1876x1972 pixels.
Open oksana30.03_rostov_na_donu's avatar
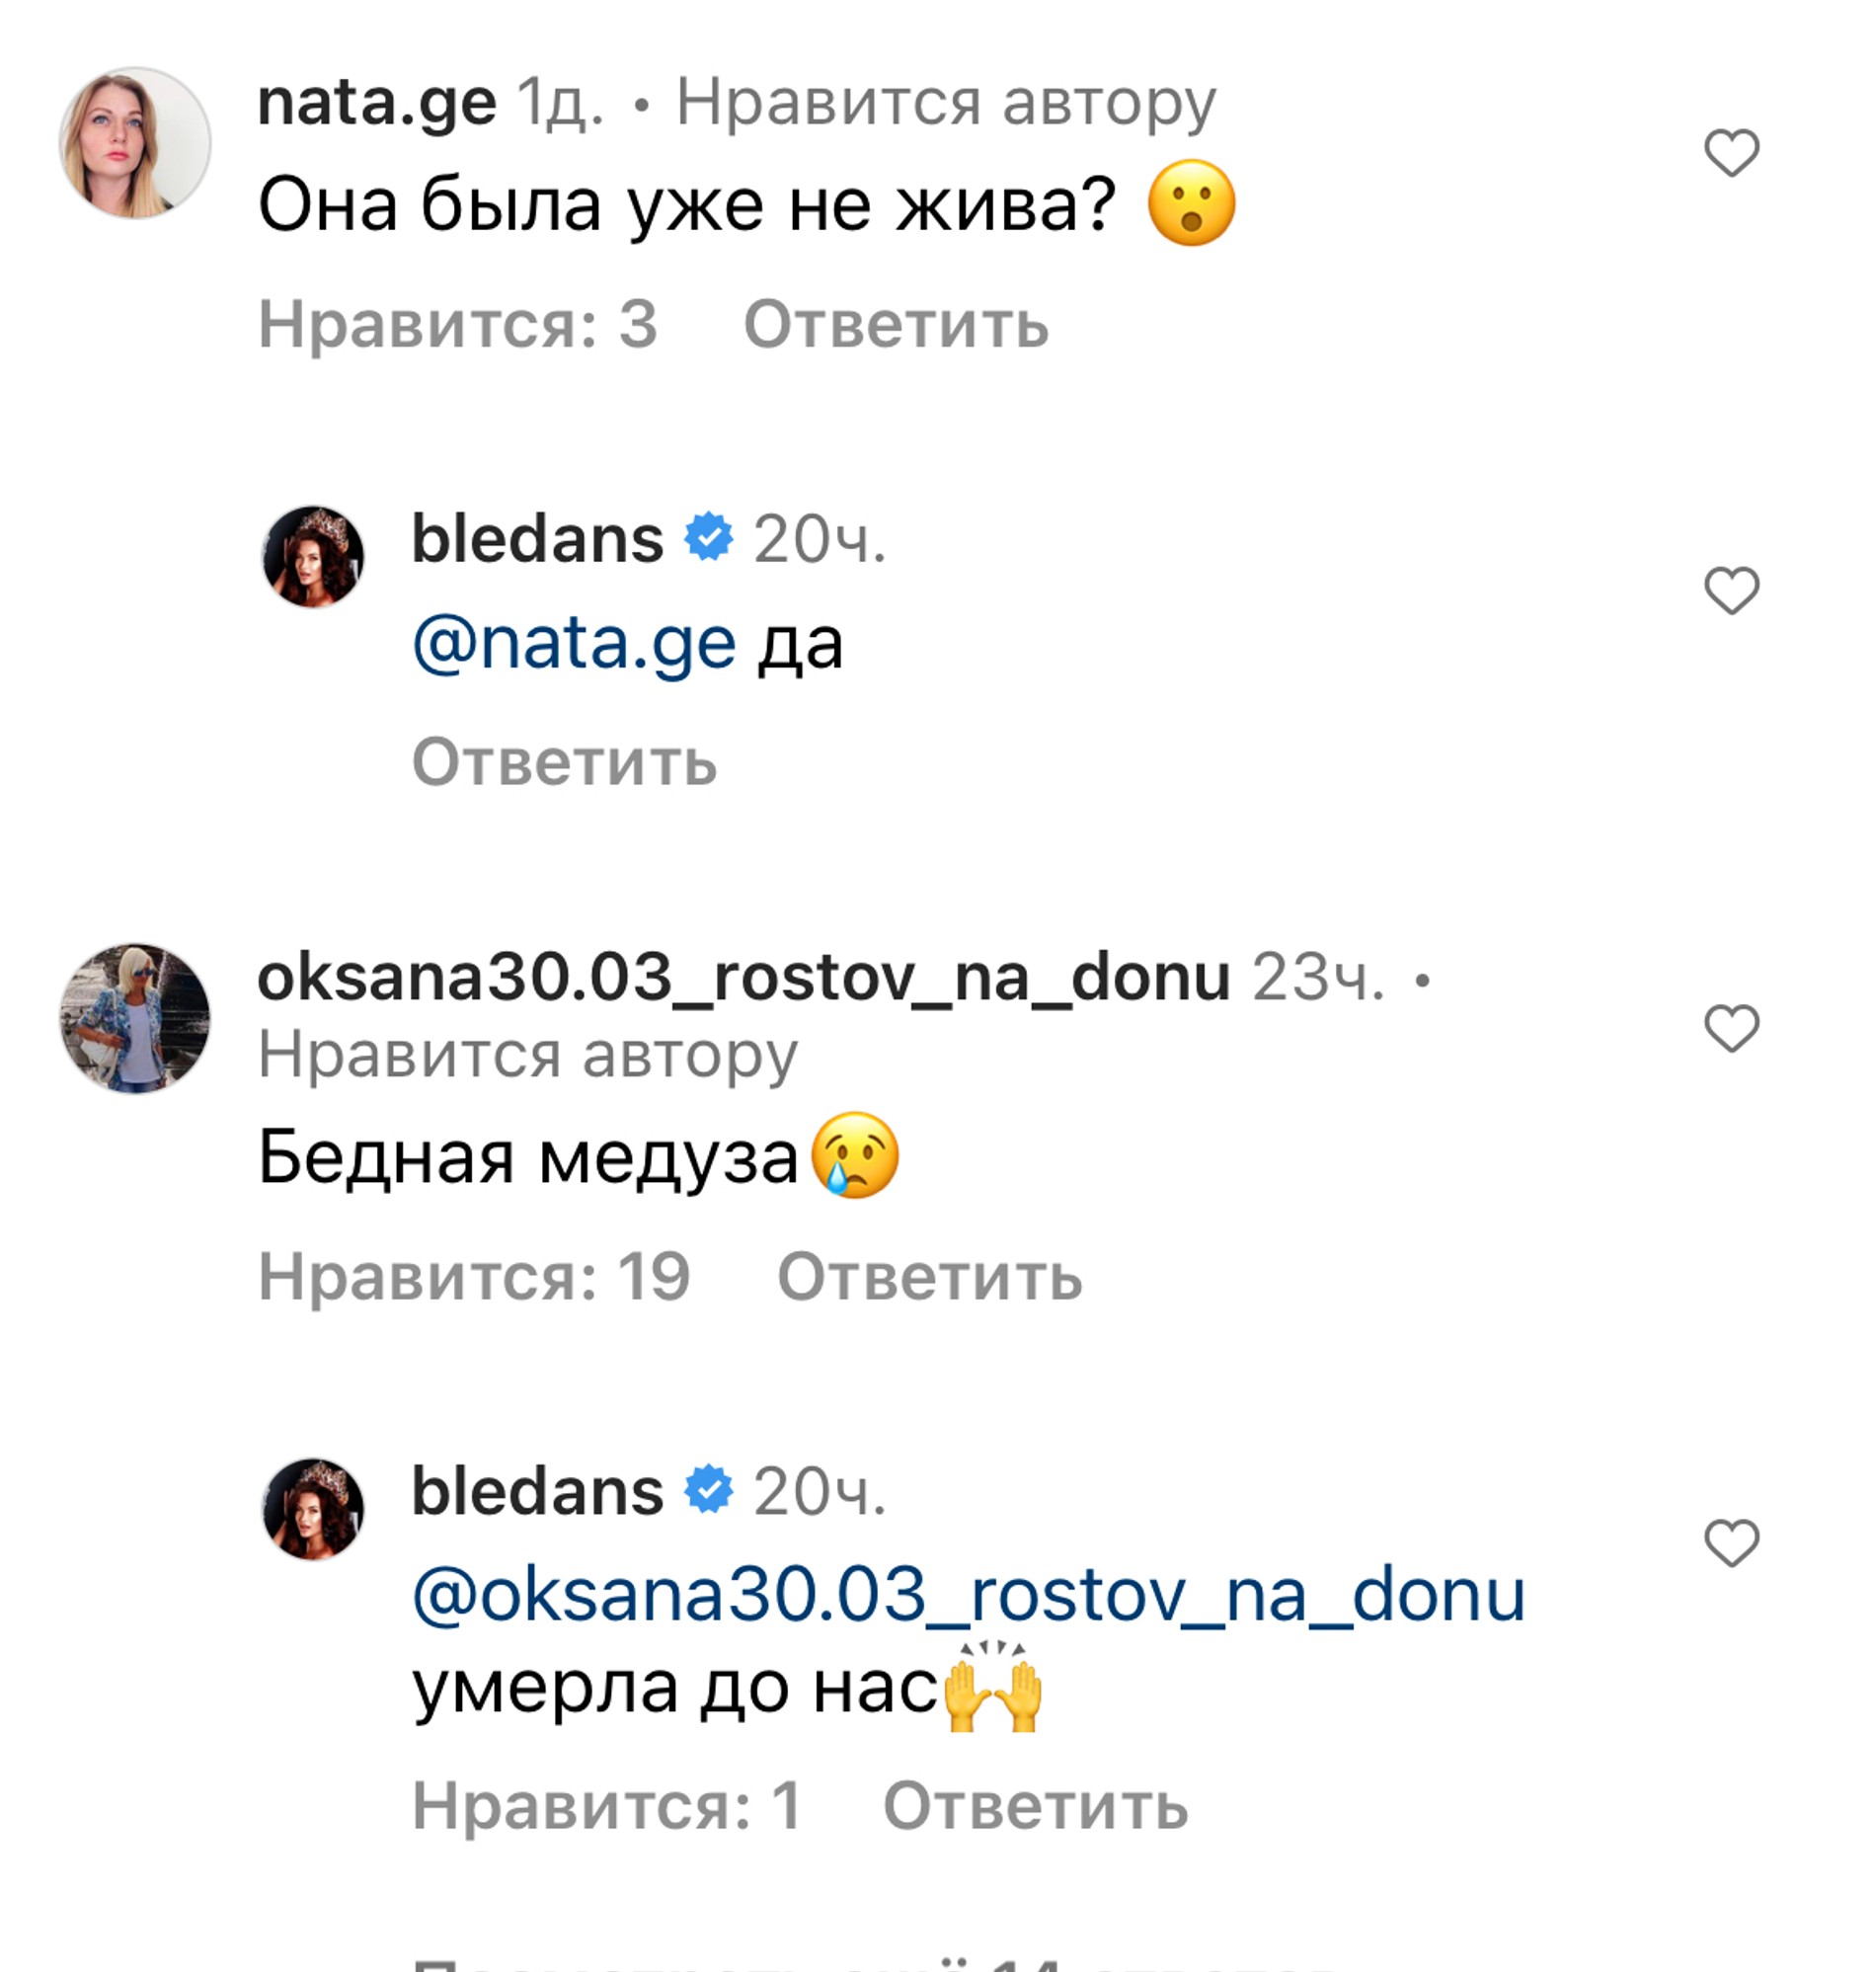[135, 1018]
